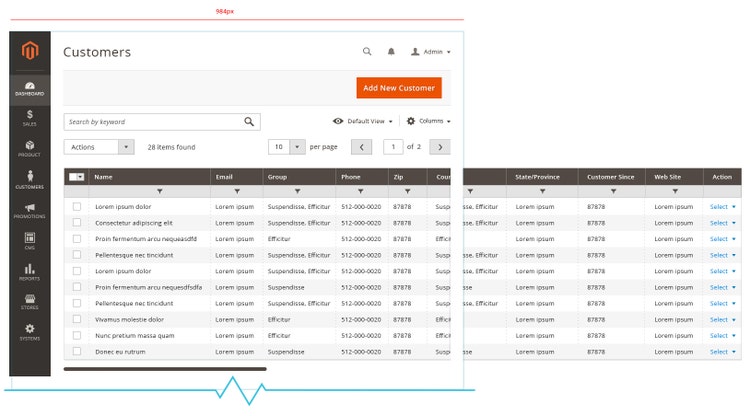Open the Admin account menu

tap(431, 52)
